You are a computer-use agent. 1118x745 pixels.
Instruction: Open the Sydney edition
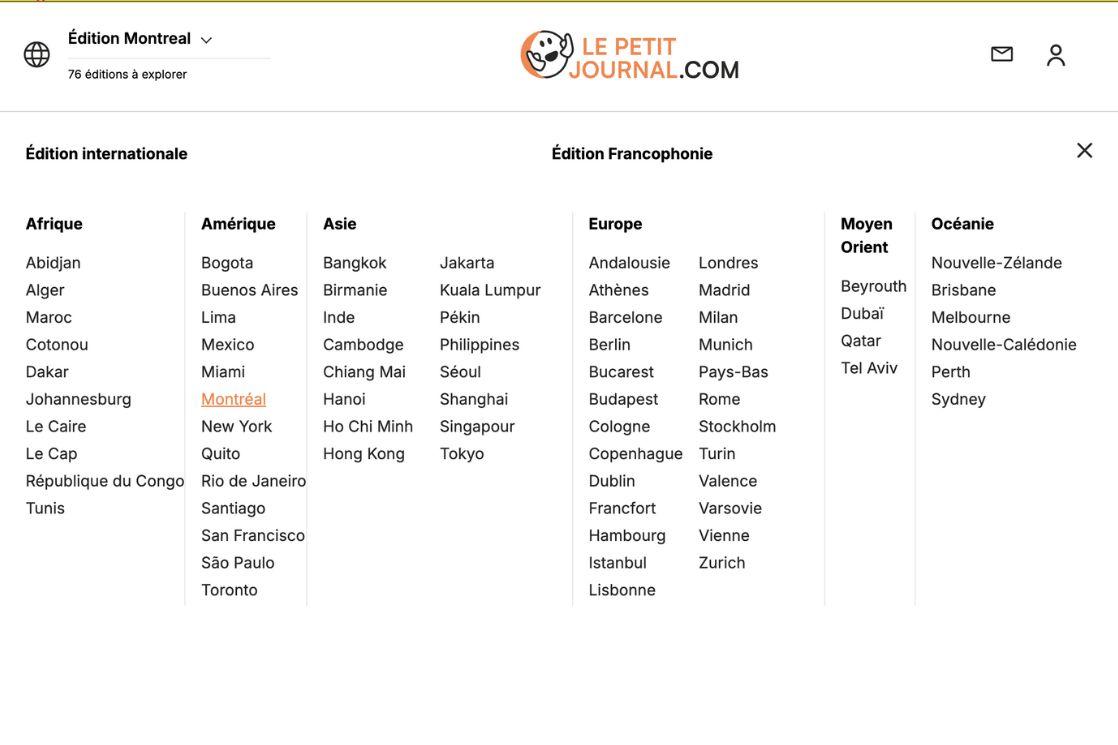pyautogui.click(x=958, y=399)
